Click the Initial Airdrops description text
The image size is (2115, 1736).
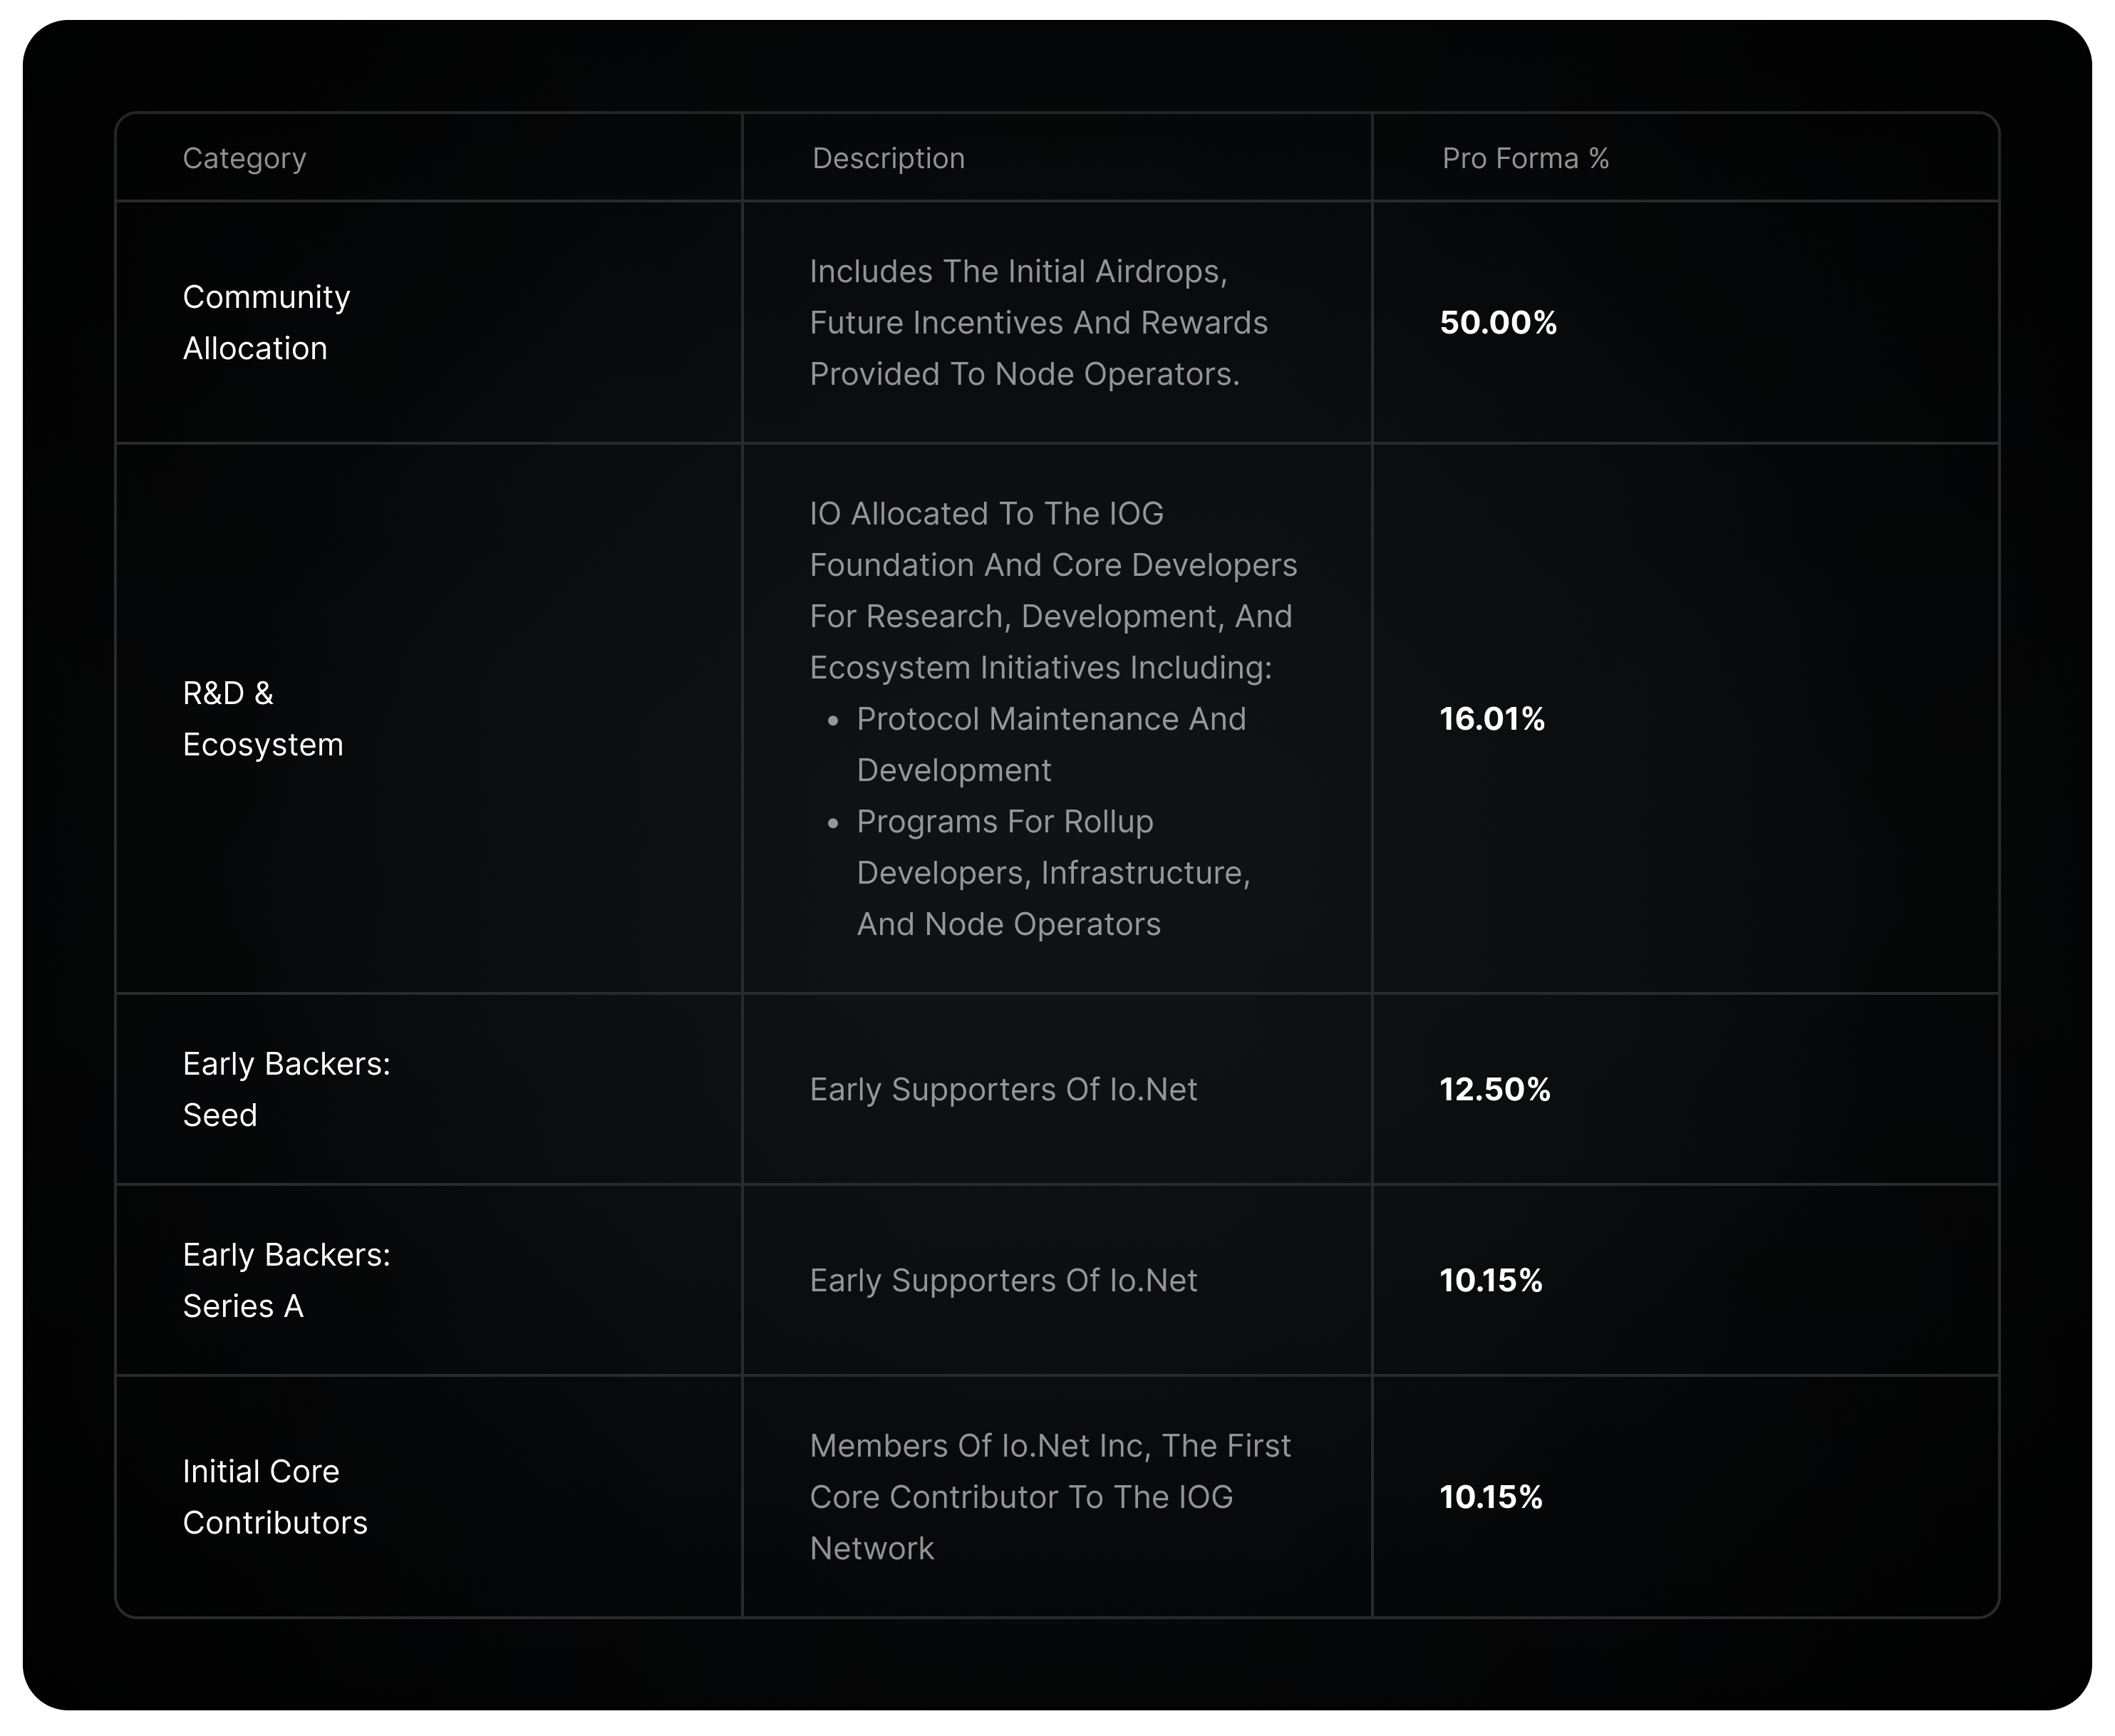point(1038,322)
